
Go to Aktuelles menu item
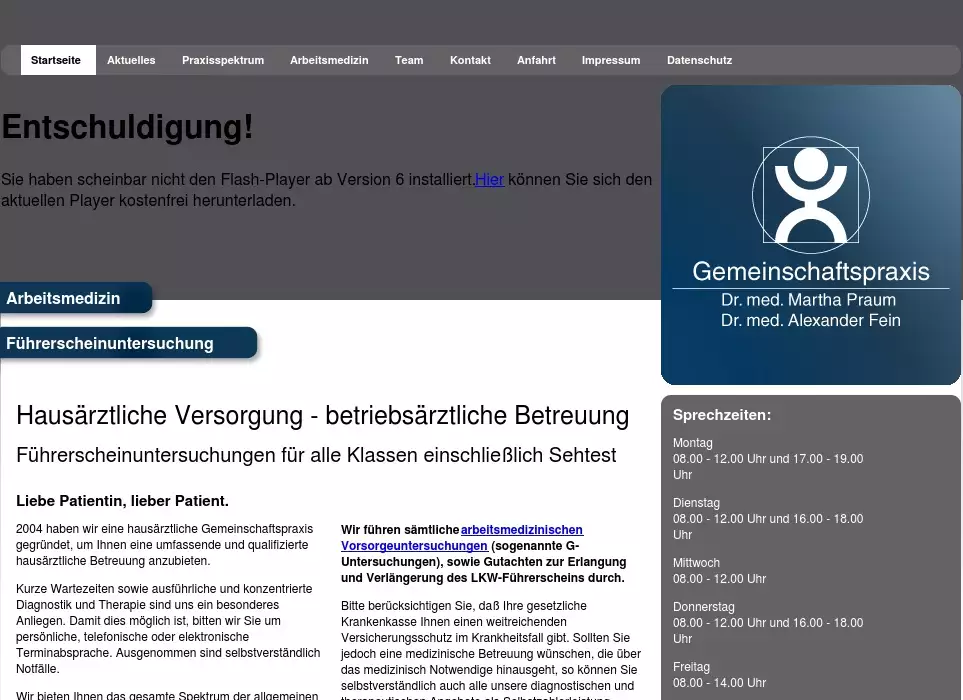[x=131, y=60]
